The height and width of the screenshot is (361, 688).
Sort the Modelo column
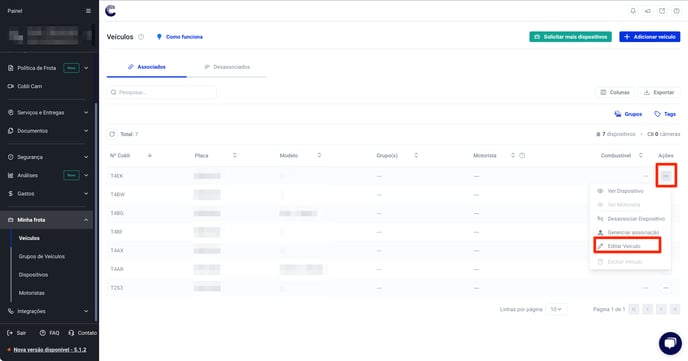pos(319,155)
